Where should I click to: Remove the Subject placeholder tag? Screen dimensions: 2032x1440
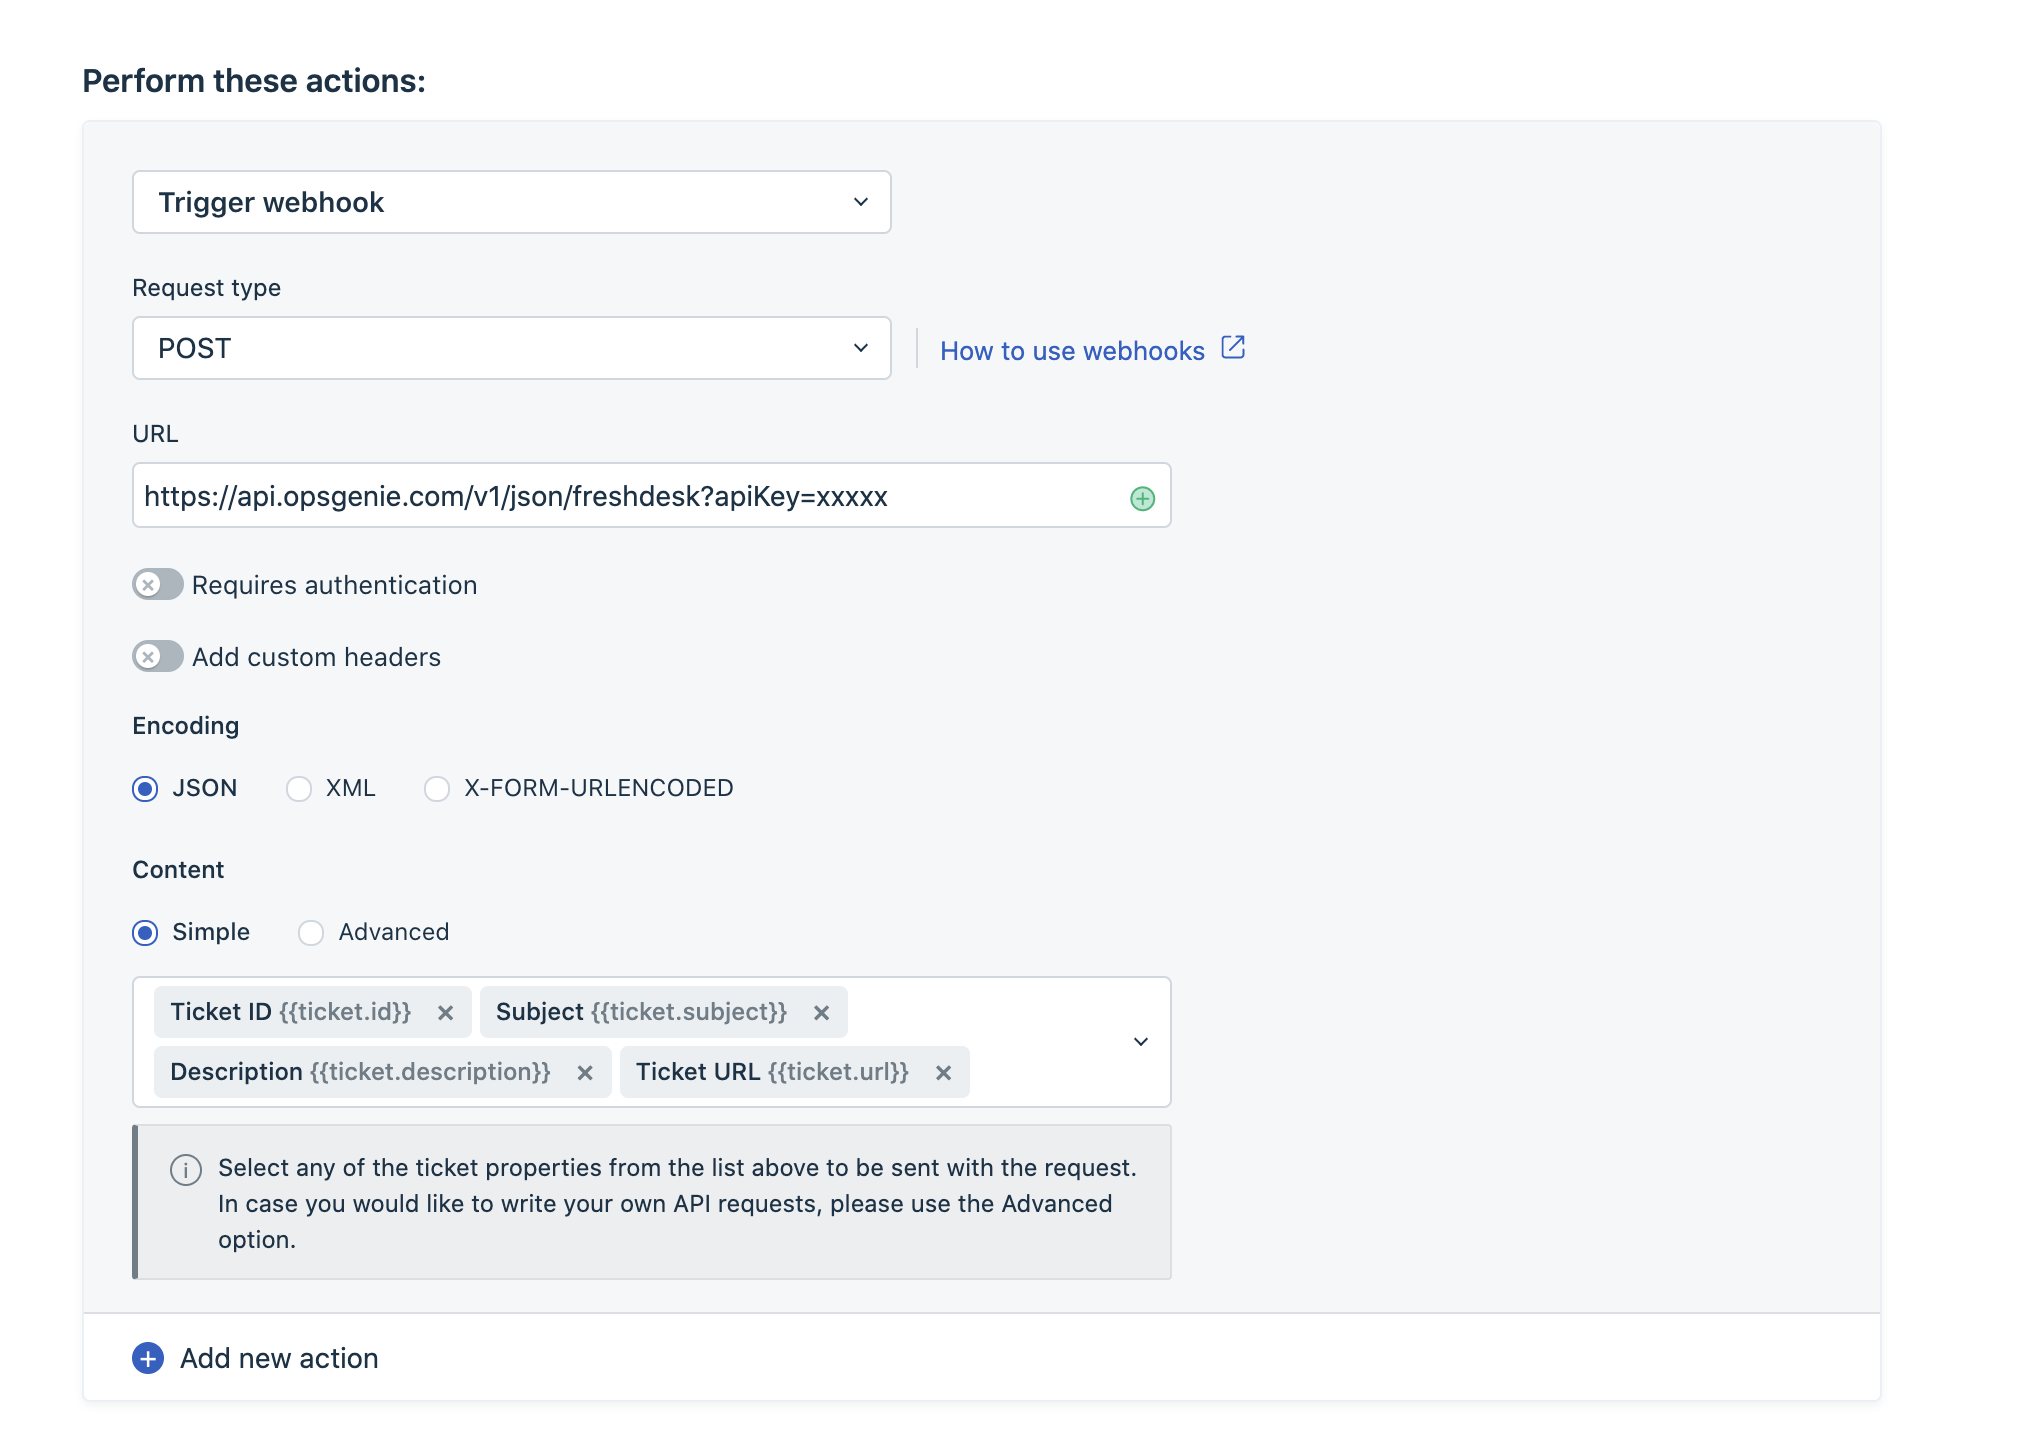[x=822, y=1013]
